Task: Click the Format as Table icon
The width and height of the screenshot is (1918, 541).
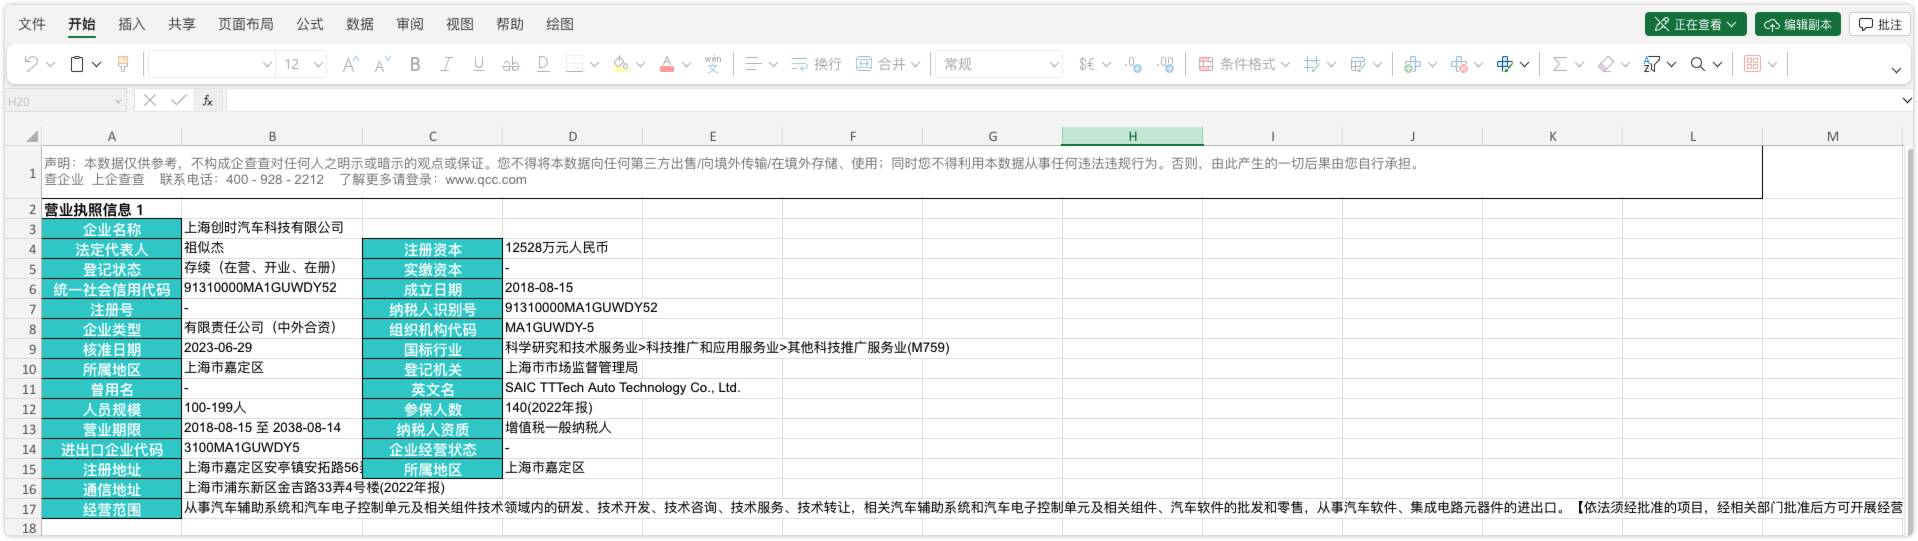Action: [1358, 64]
